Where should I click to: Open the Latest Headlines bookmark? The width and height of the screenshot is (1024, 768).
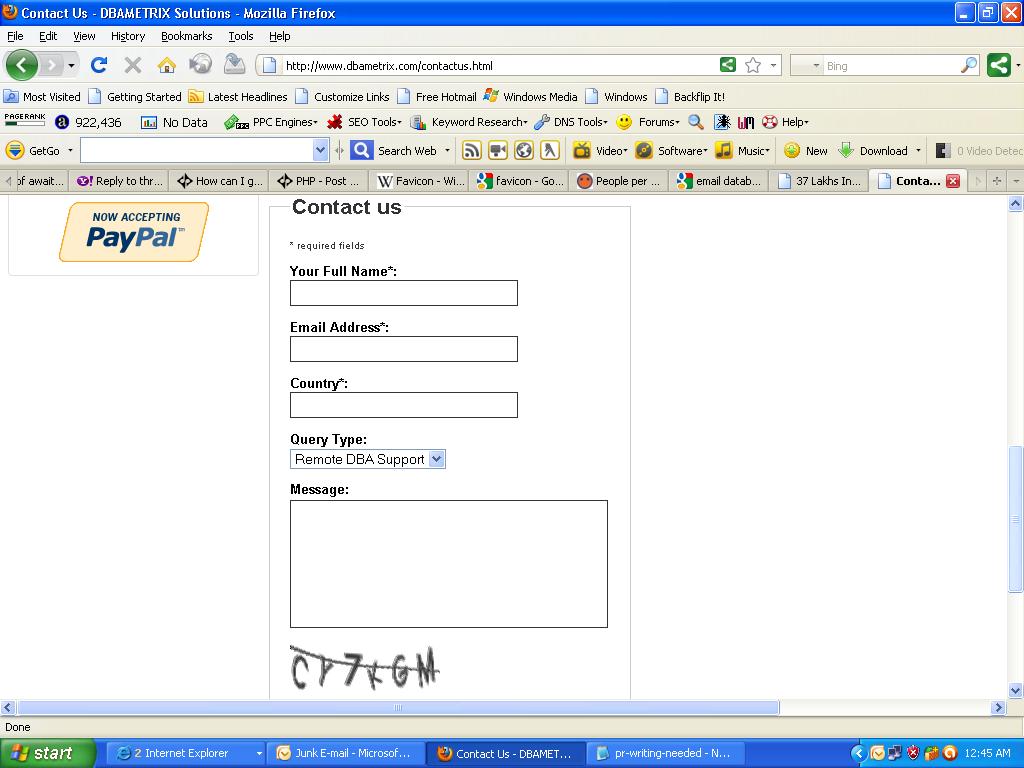pyautogui.click(x=238, y=97)
